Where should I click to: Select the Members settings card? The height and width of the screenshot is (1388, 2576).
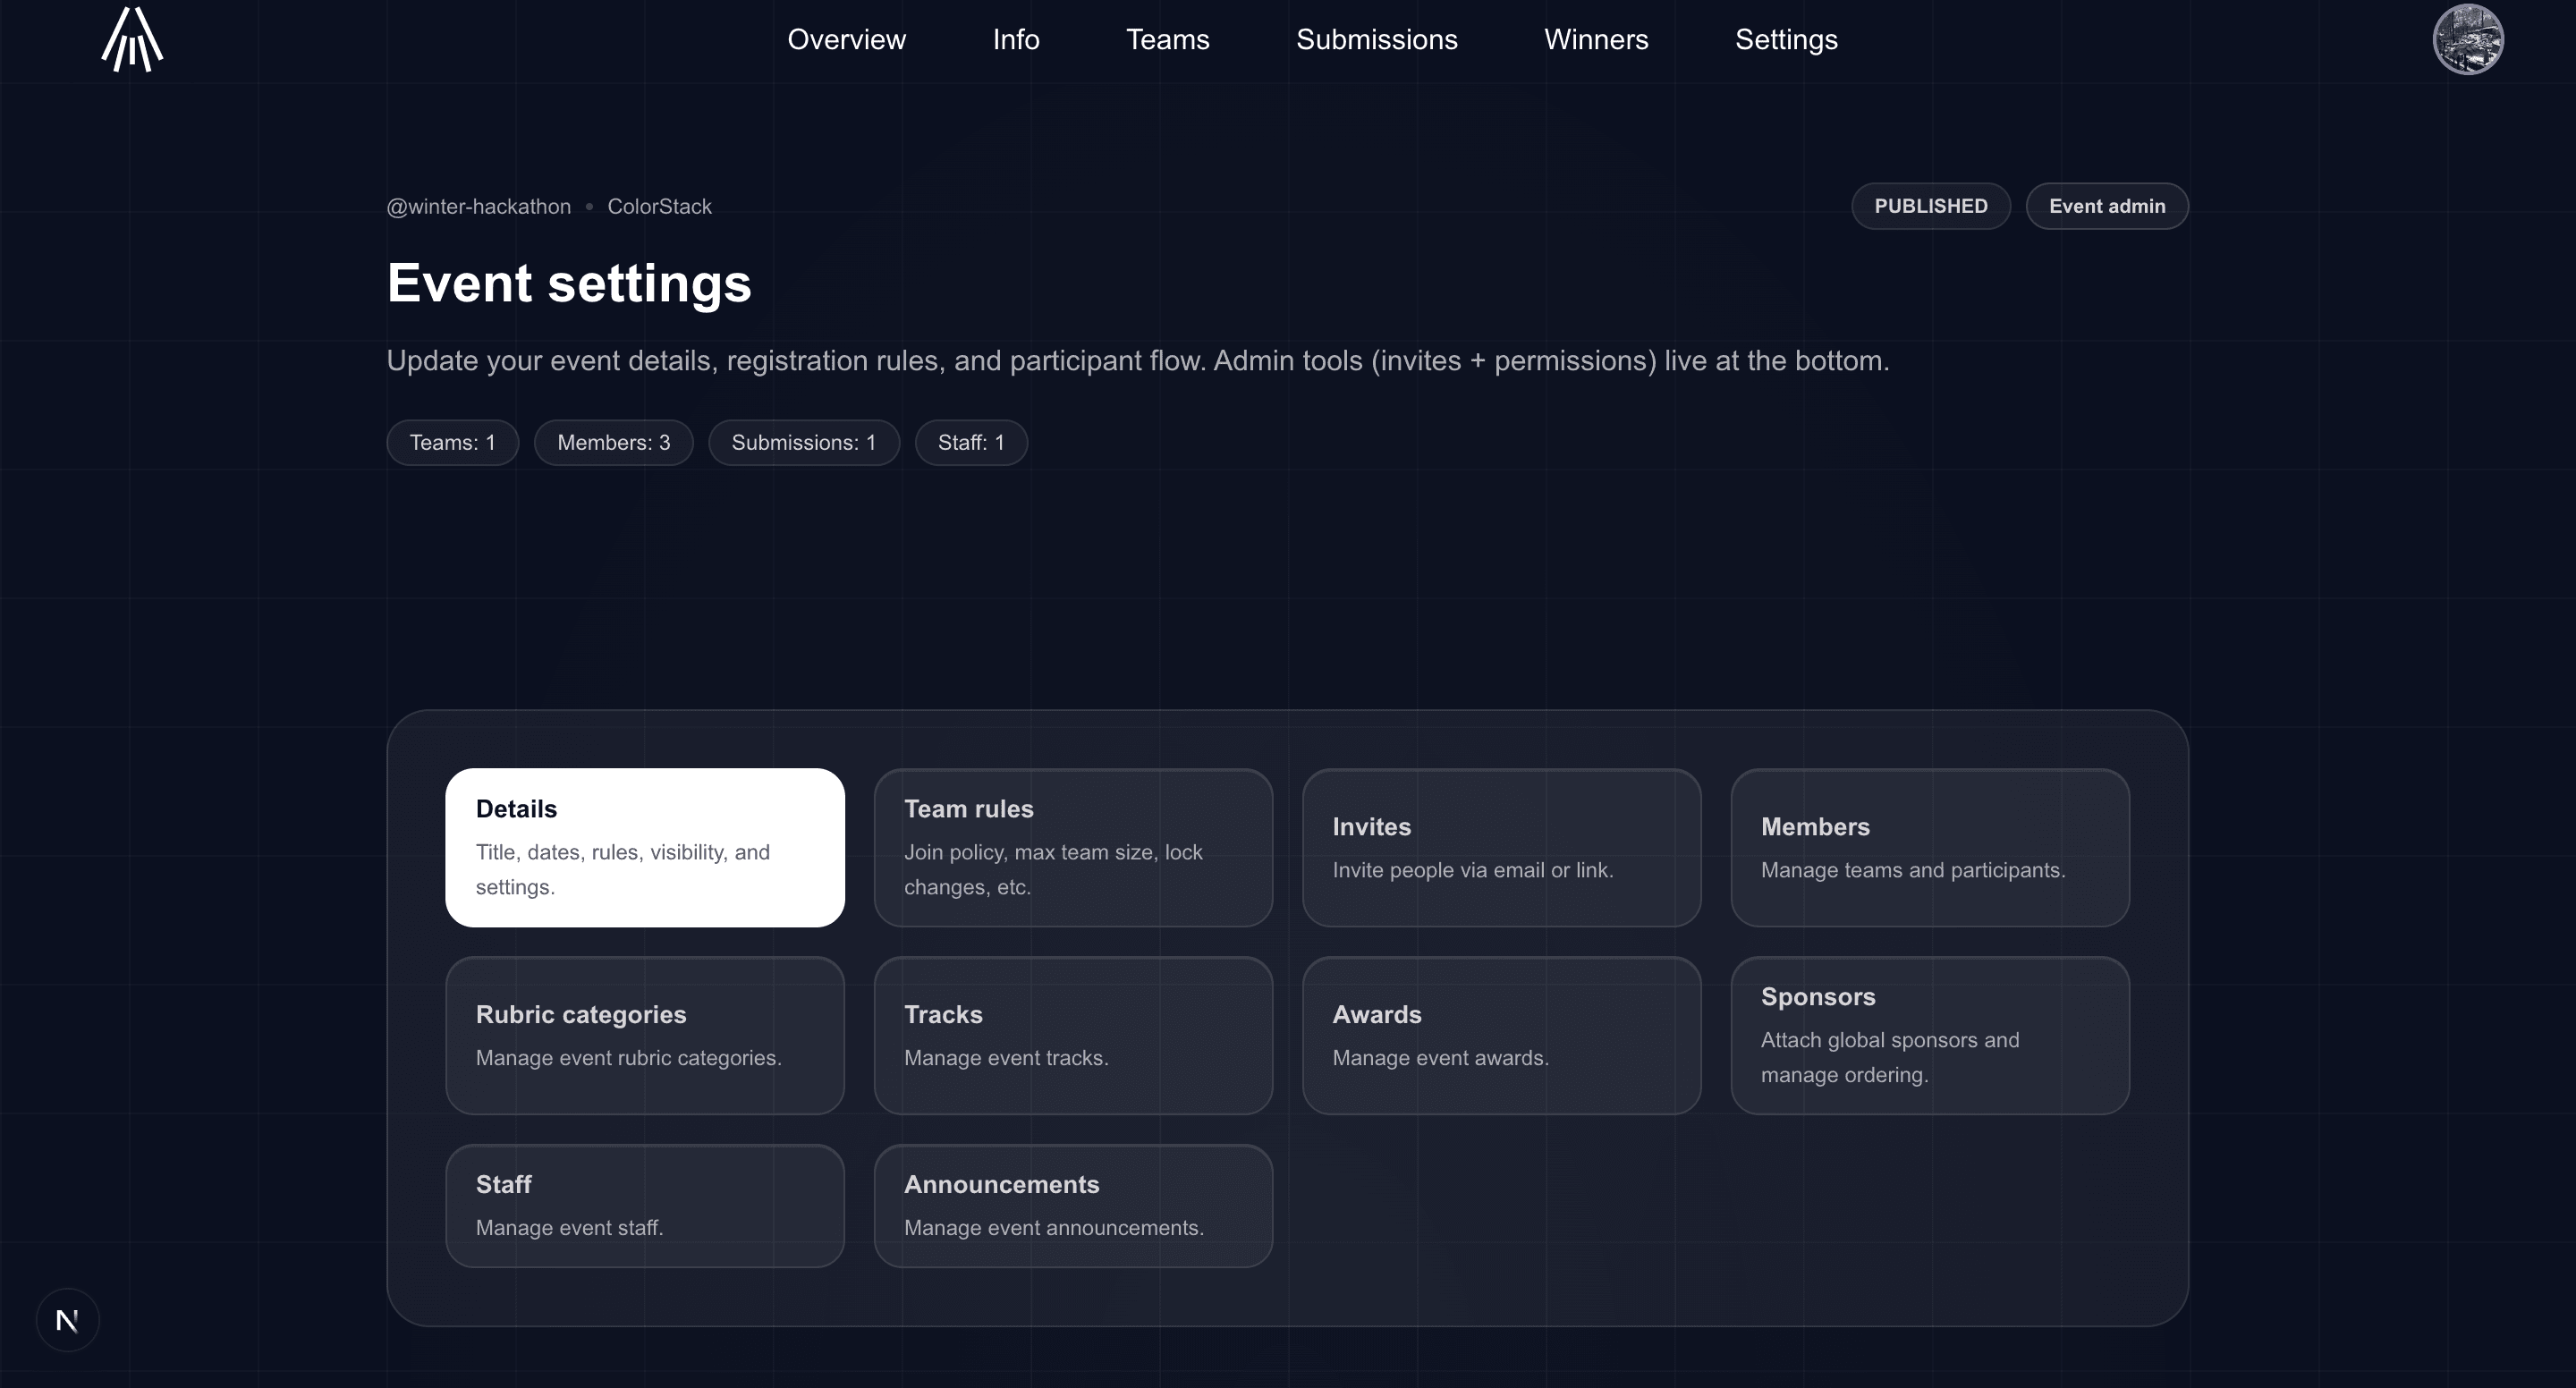pos(1929,847)
